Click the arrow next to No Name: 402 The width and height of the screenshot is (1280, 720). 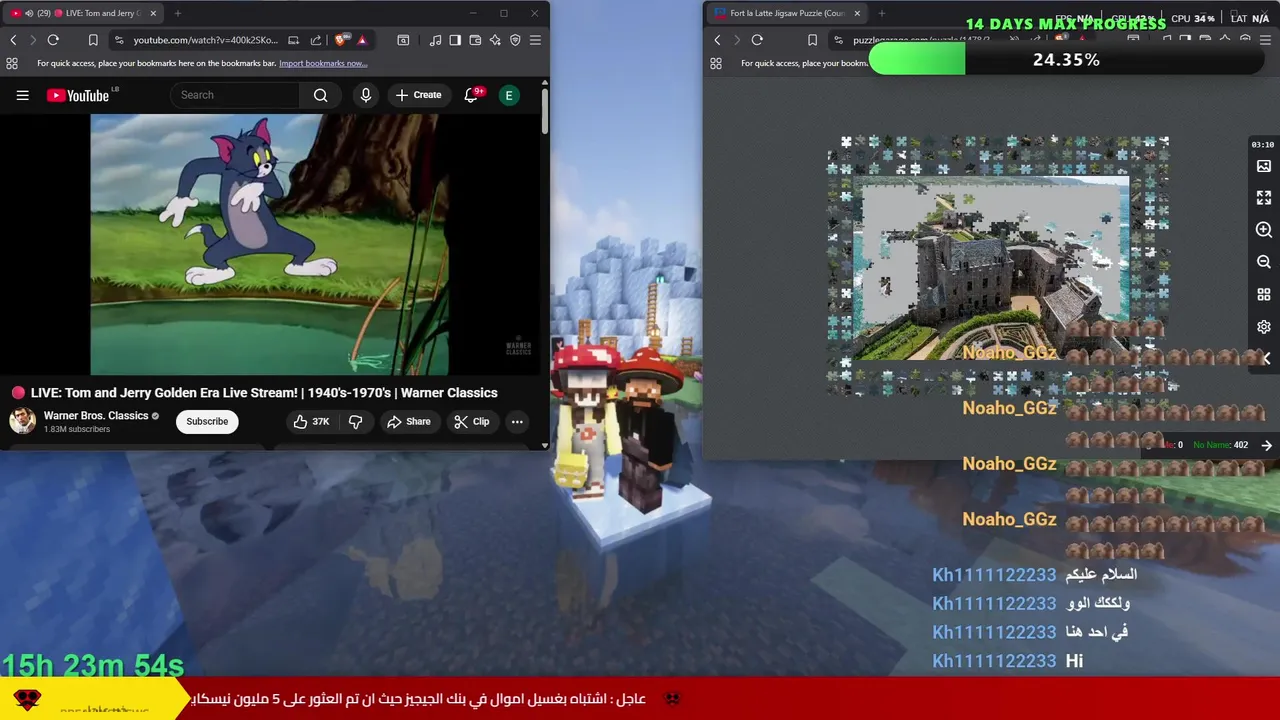pyautogui.click(x=1267, y=445)
